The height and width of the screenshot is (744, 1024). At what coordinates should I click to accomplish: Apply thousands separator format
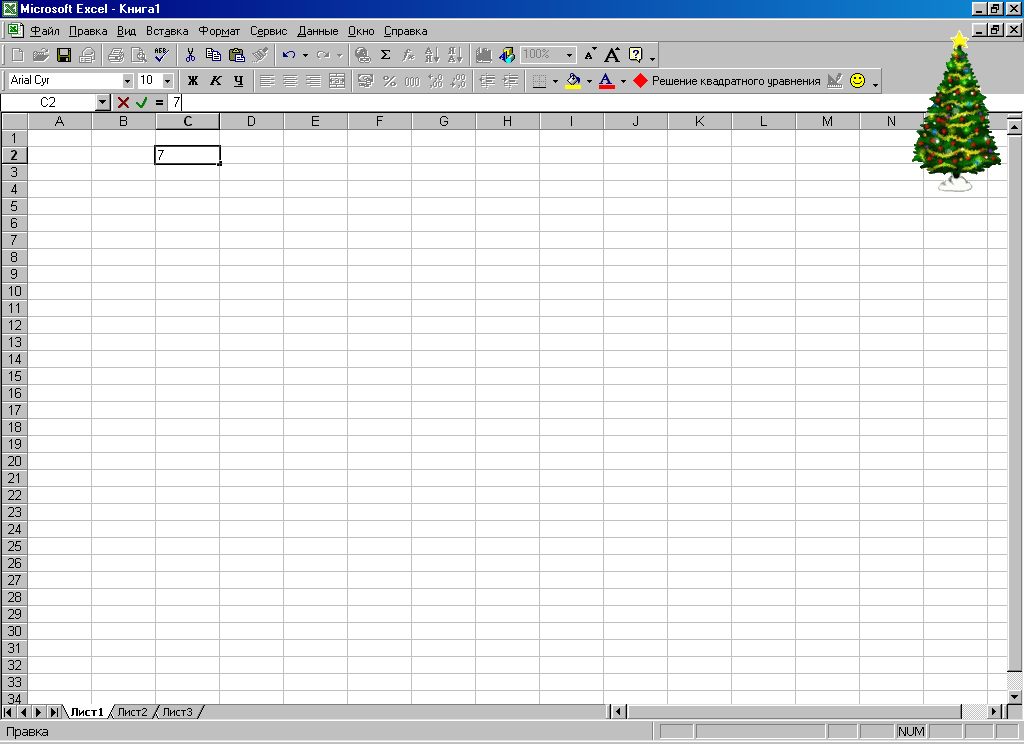coord(412,81)
